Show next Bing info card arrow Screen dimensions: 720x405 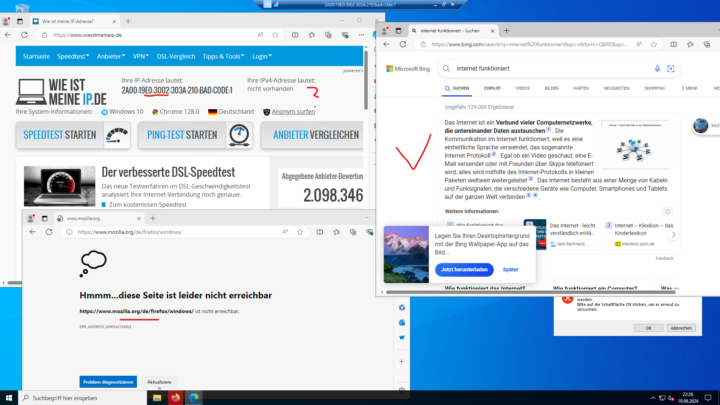click(674, 235)
